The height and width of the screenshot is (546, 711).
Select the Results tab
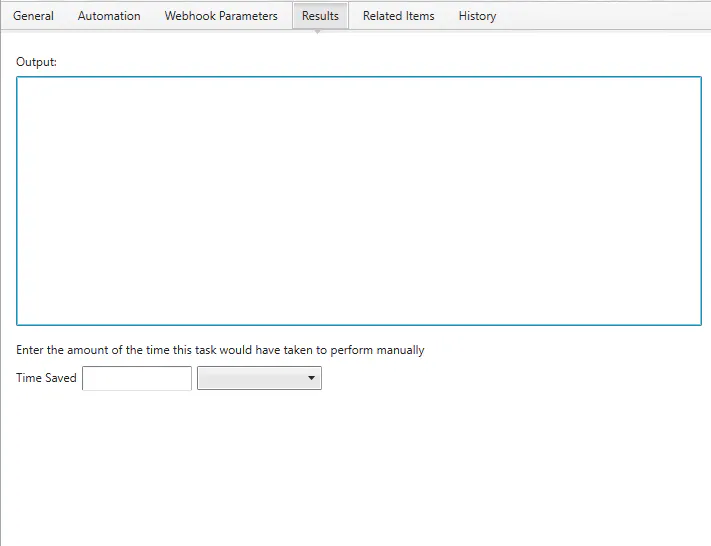pyautogui.click(x=320, y=16)
